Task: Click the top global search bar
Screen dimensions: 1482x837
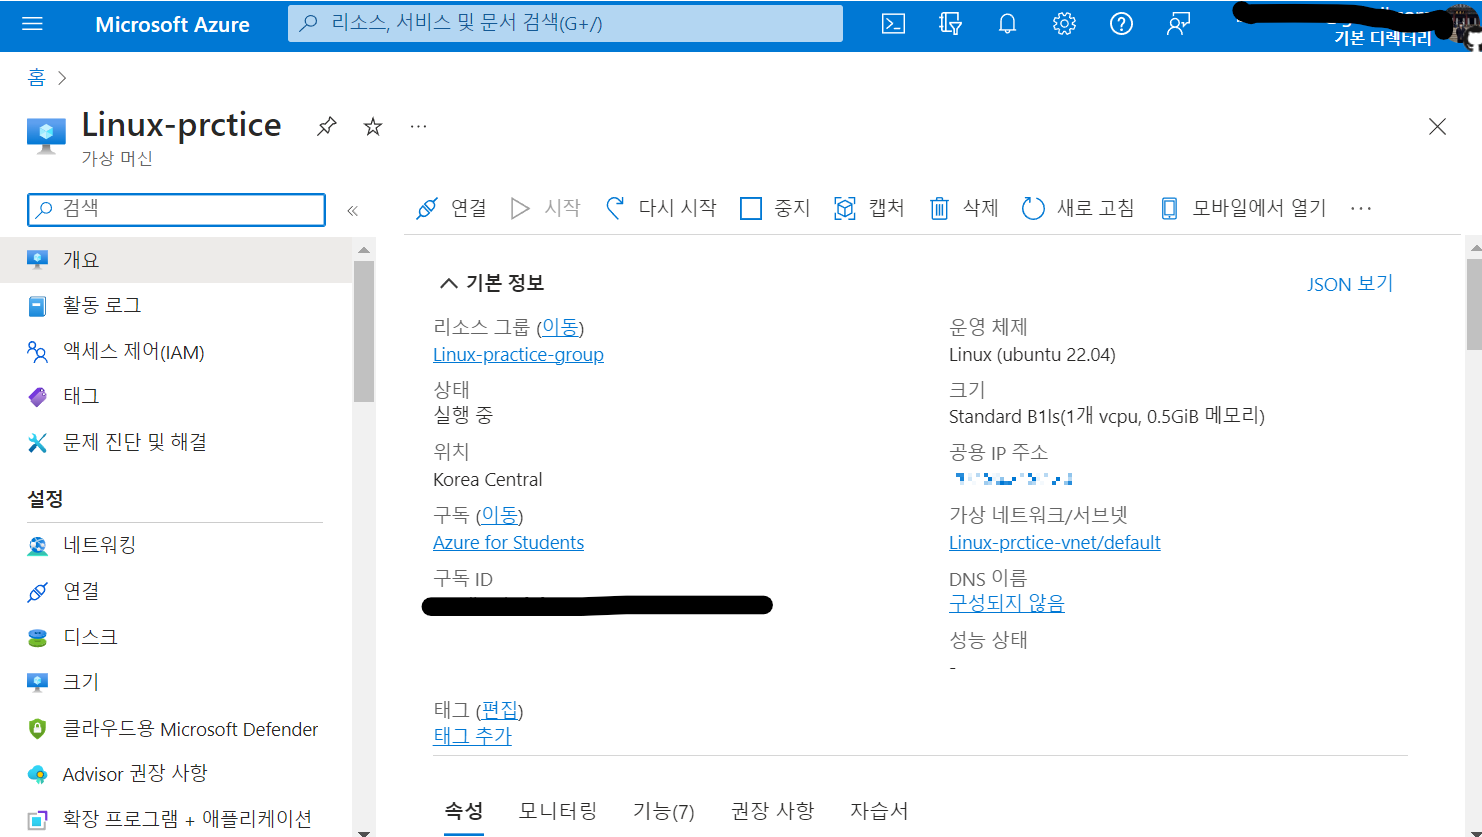Action: 565,23
